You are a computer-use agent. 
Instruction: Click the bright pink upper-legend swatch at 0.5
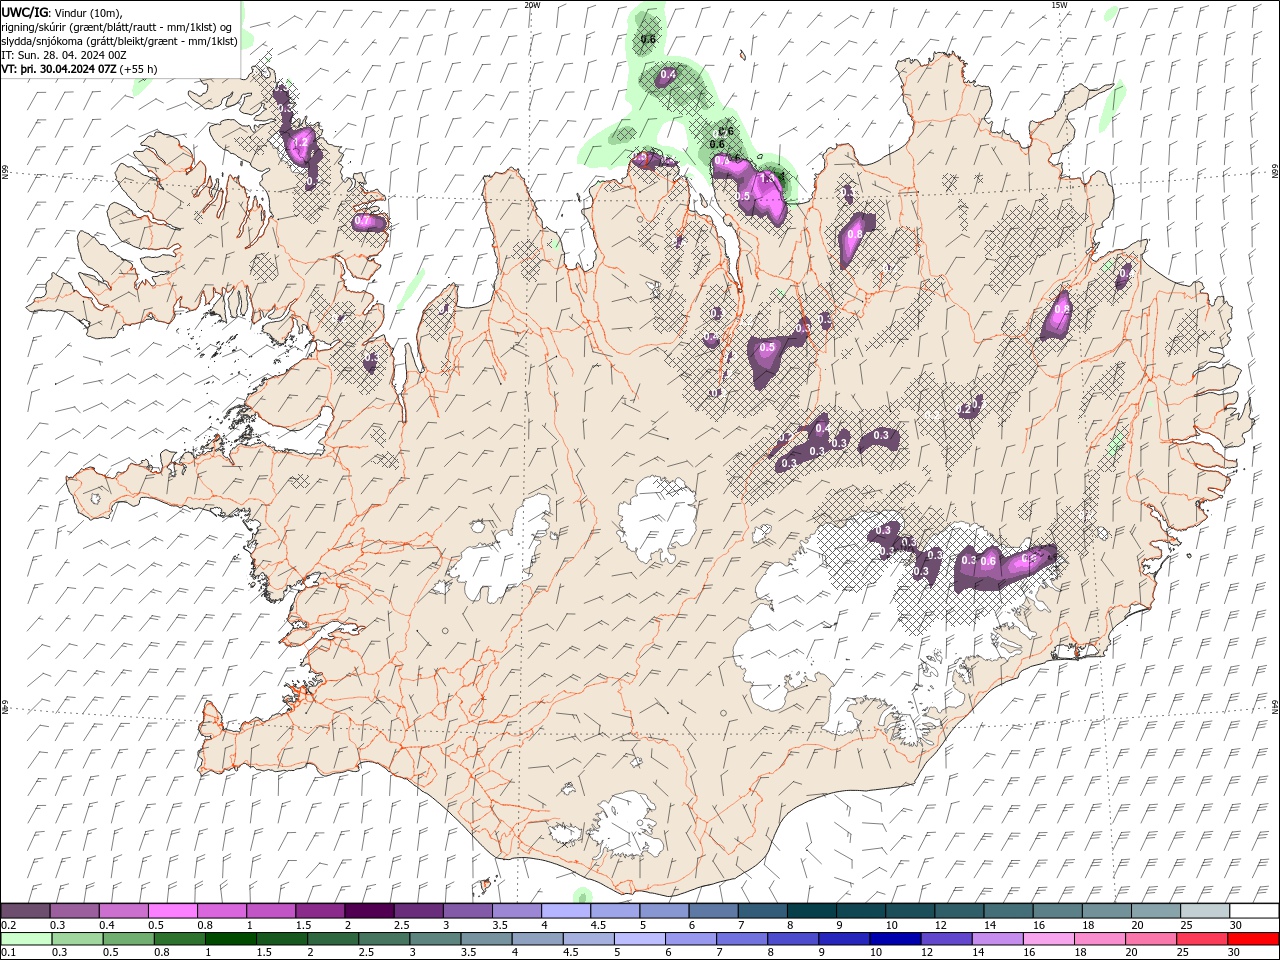click(x=173, y=911)
